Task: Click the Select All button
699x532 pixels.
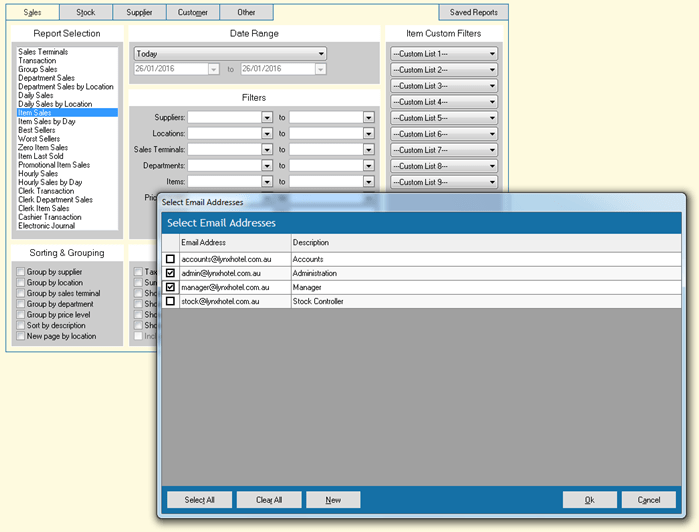Action: click(199, 500)
